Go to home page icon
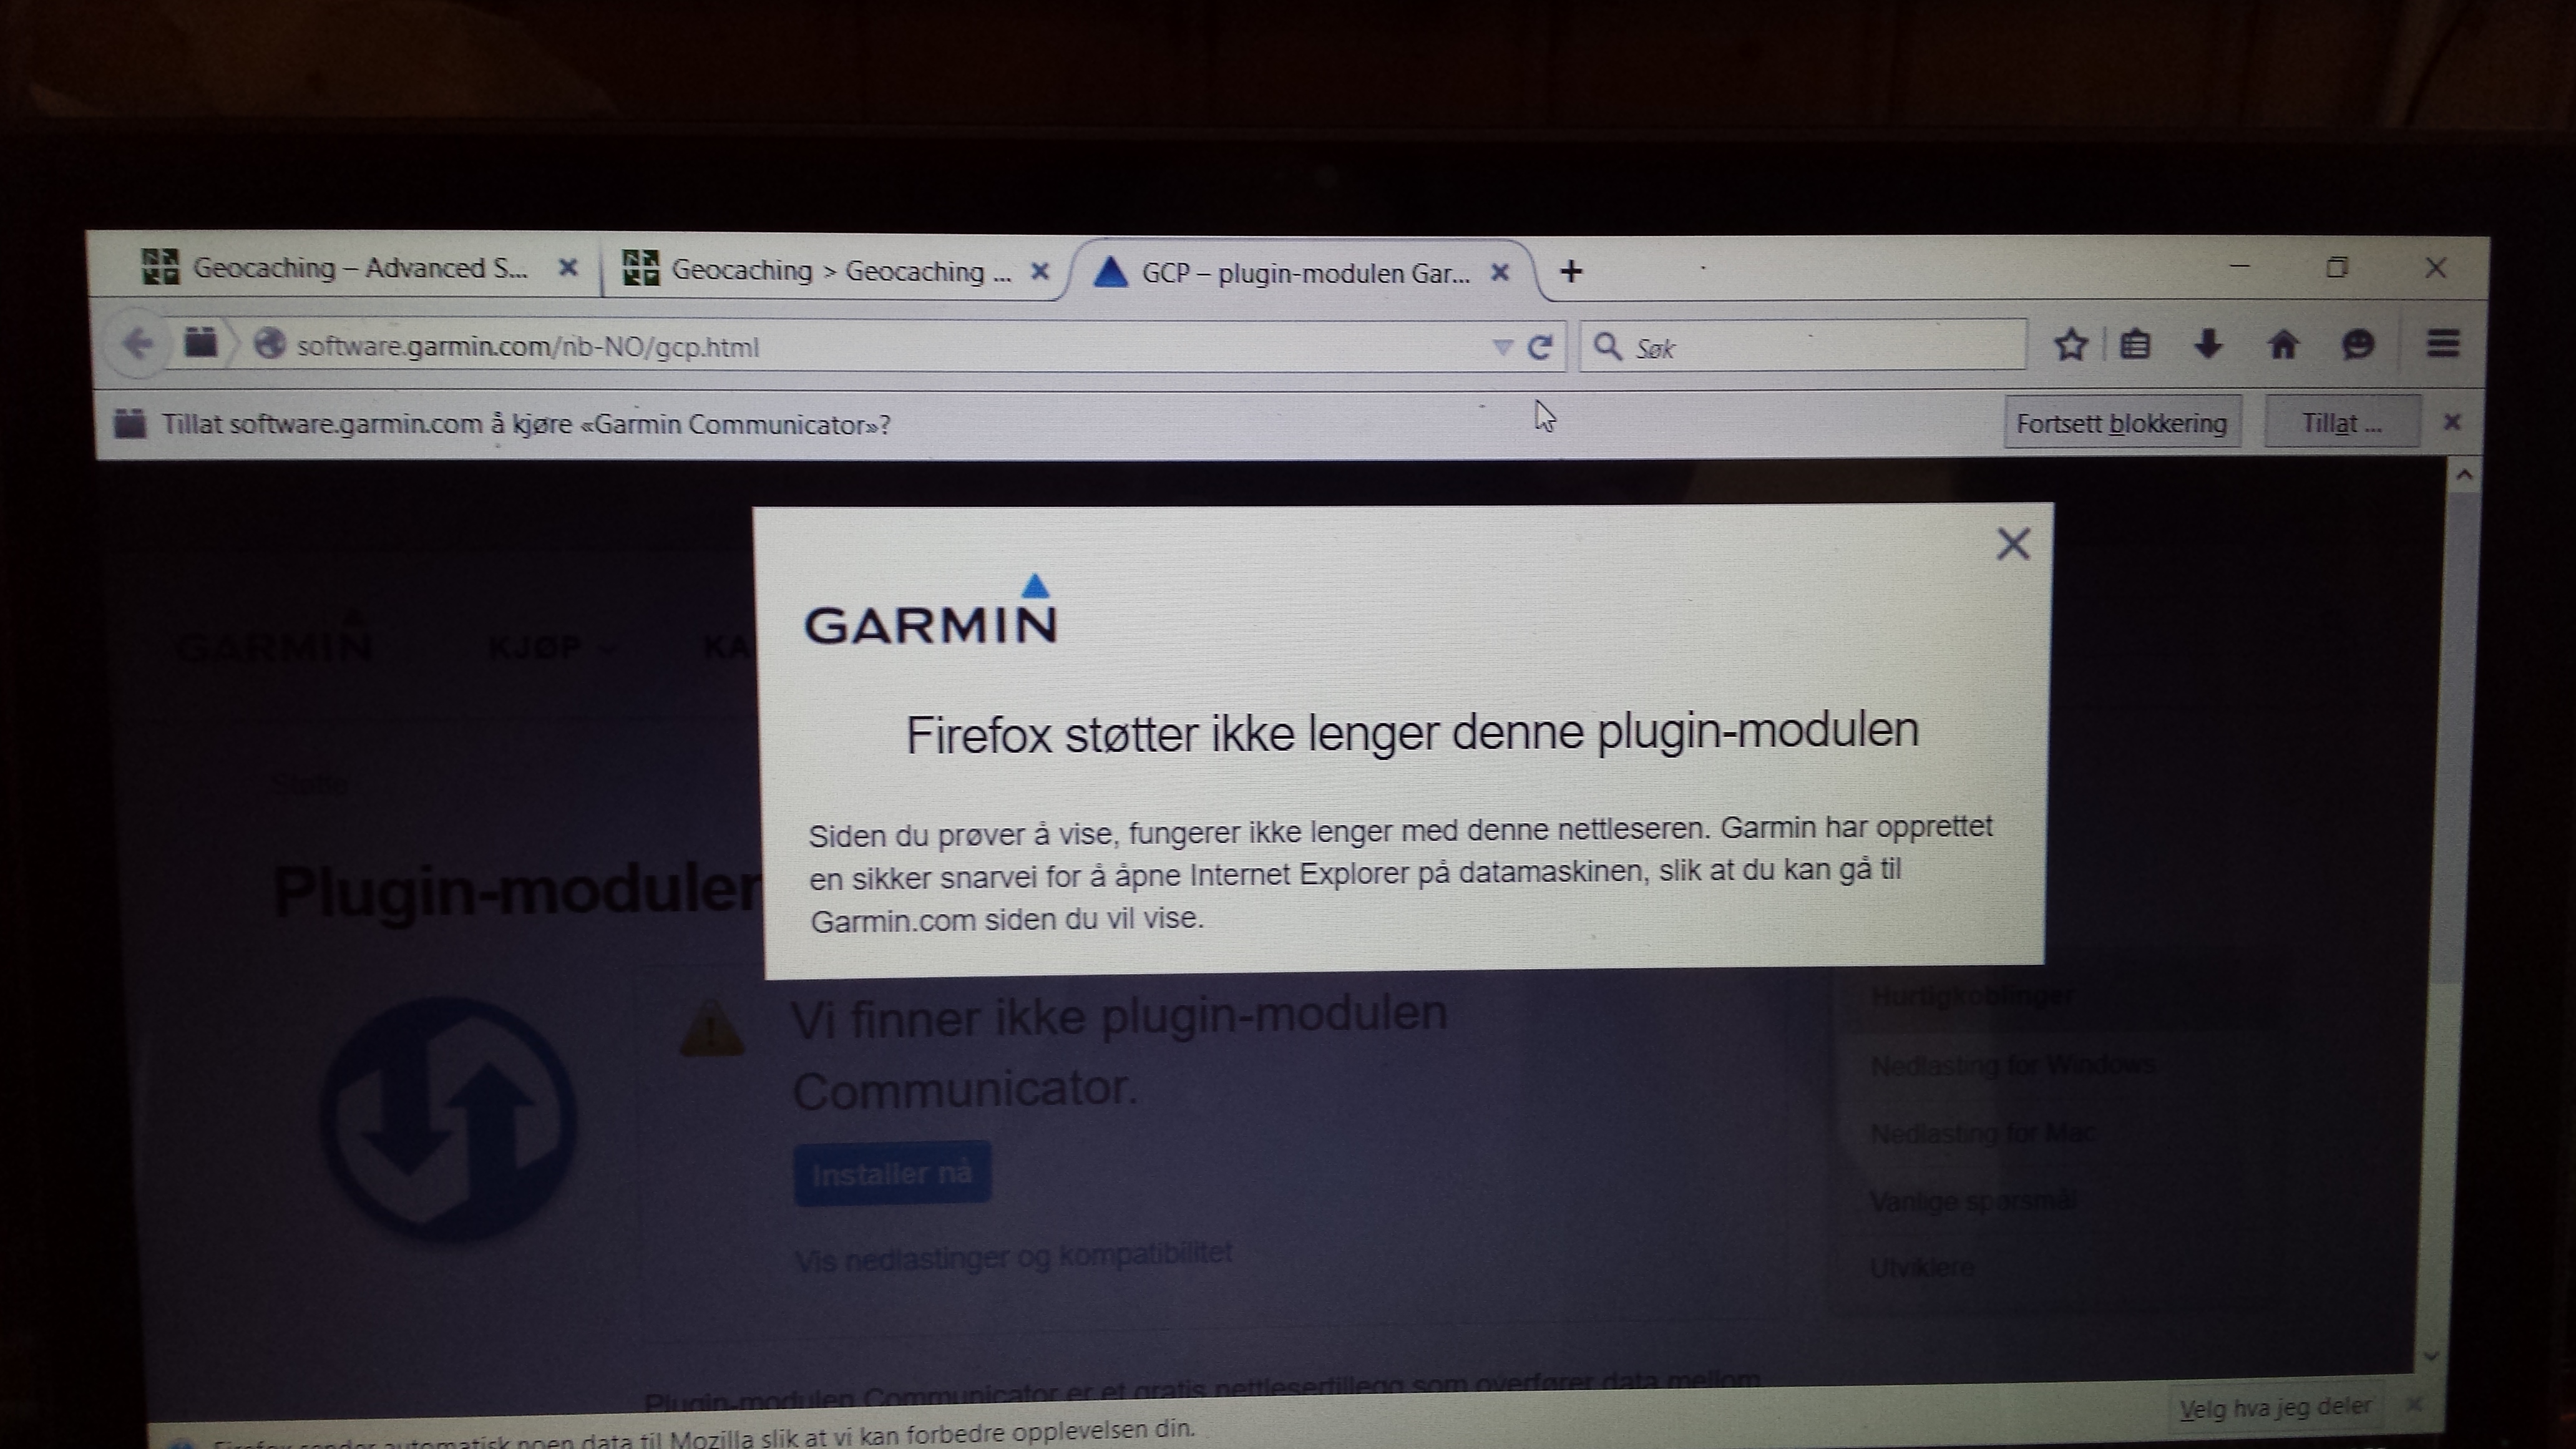 click(2283, 345)
